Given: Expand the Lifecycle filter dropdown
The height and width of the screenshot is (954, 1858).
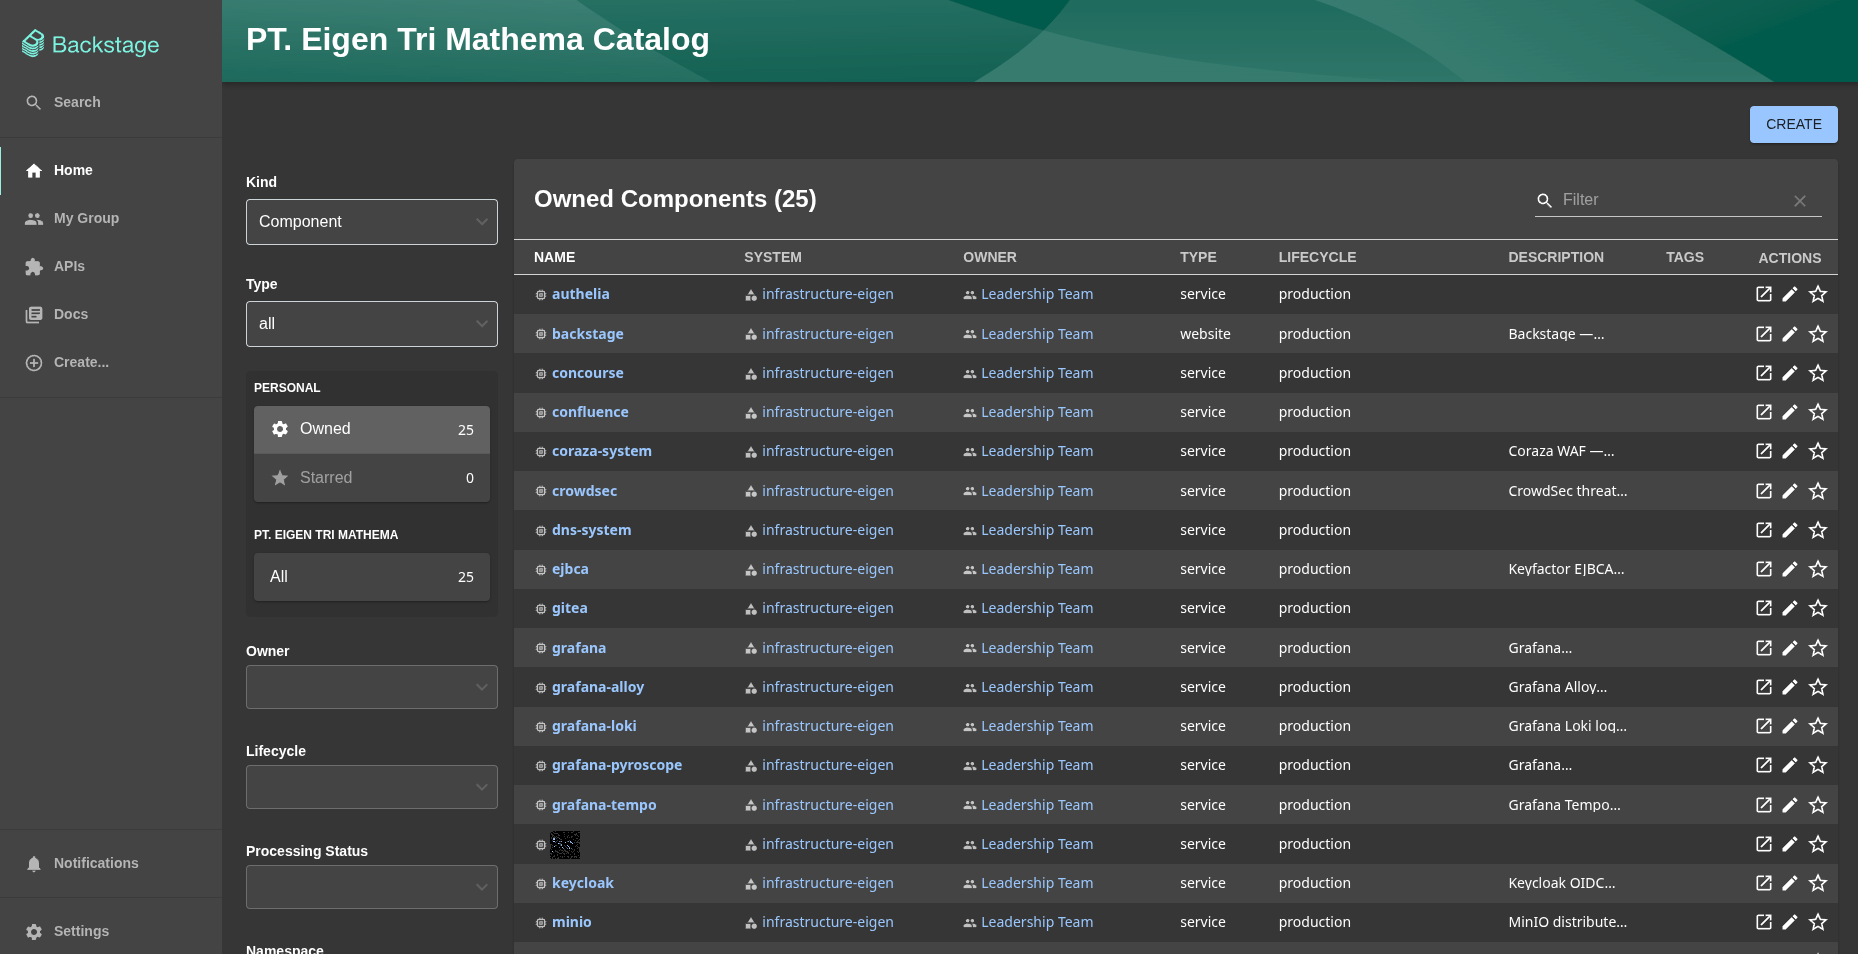Looking at the screenshot, I should pyautogui.click(x=372, y=787).
